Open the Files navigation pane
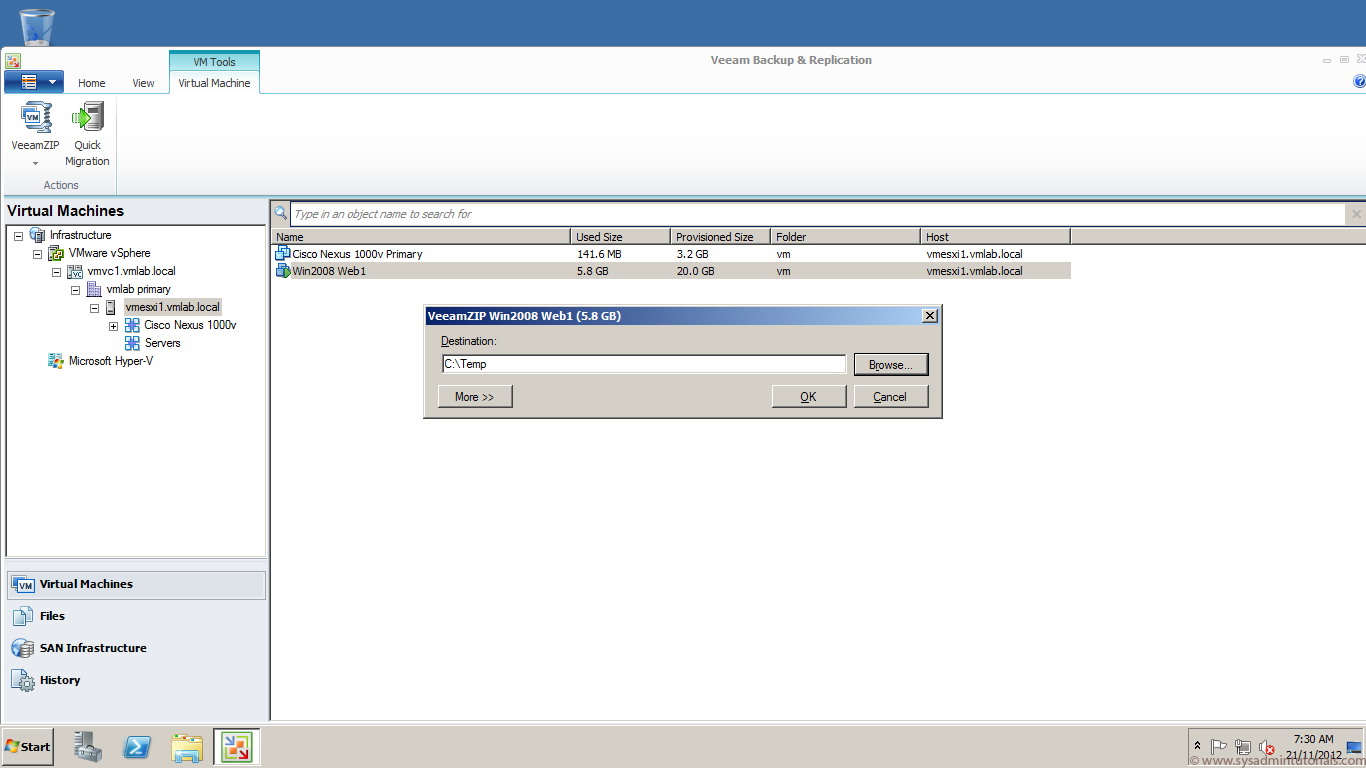Image resolution: width=1366 pixels, height=768 pixels. coord(137,617)
